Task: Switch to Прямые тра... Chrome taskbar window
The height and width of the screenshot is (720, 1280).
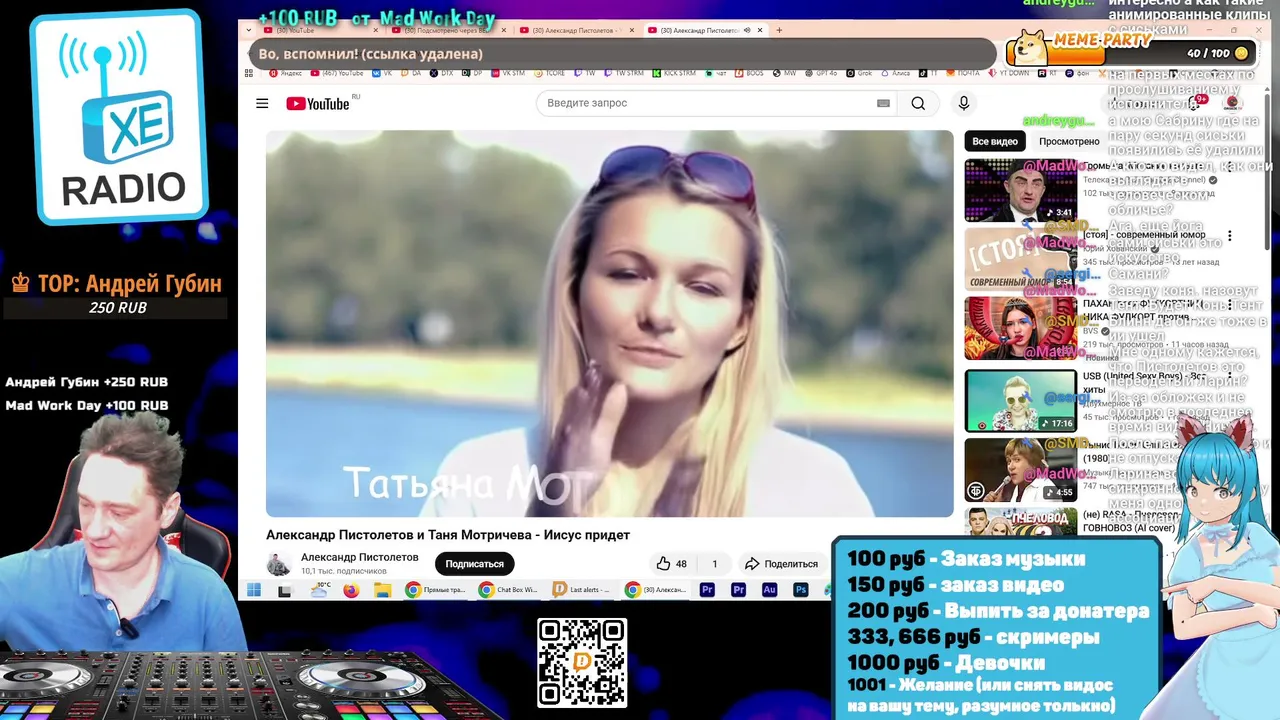Action: (x=436, y=590)
